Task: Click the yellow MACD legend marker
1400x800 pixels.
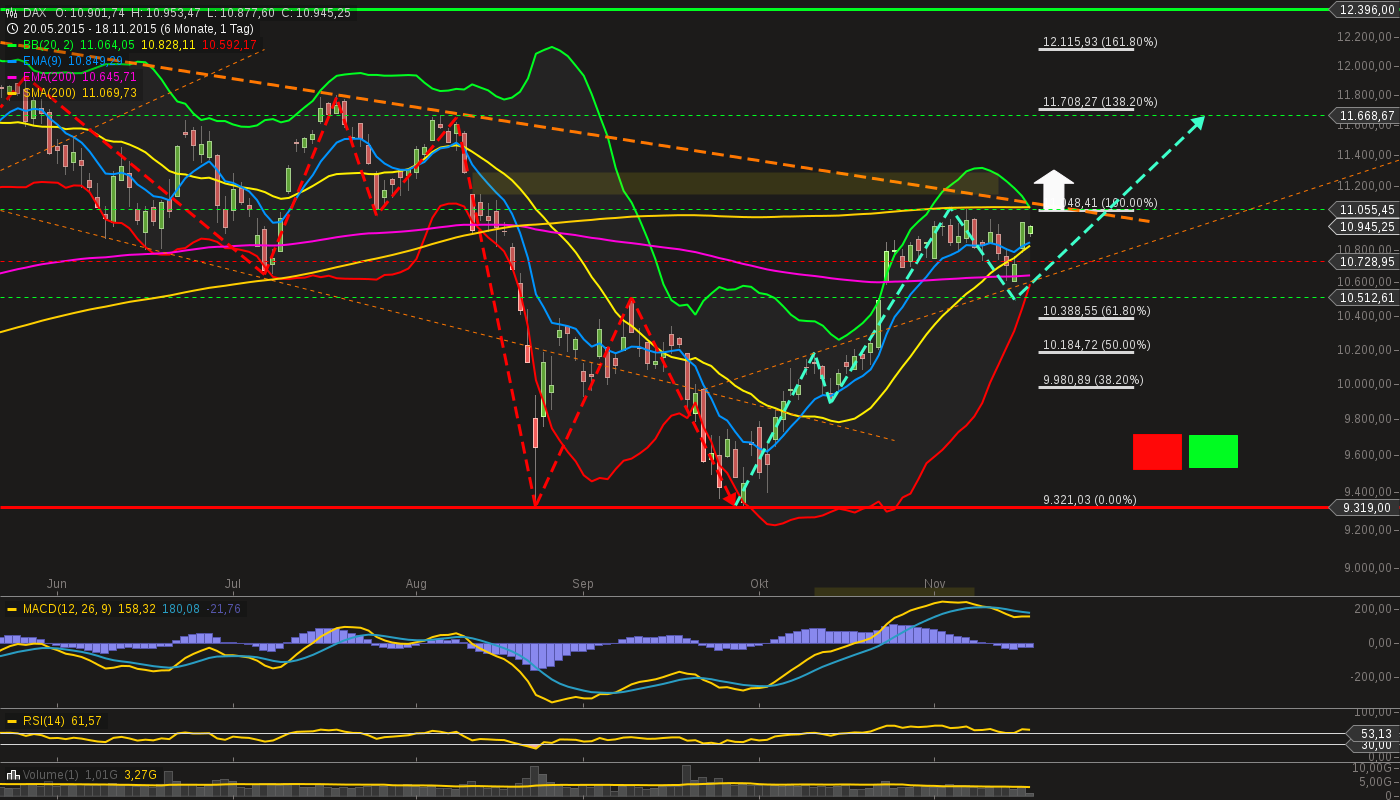Action: pyautogui.click(x=12, y=609)
